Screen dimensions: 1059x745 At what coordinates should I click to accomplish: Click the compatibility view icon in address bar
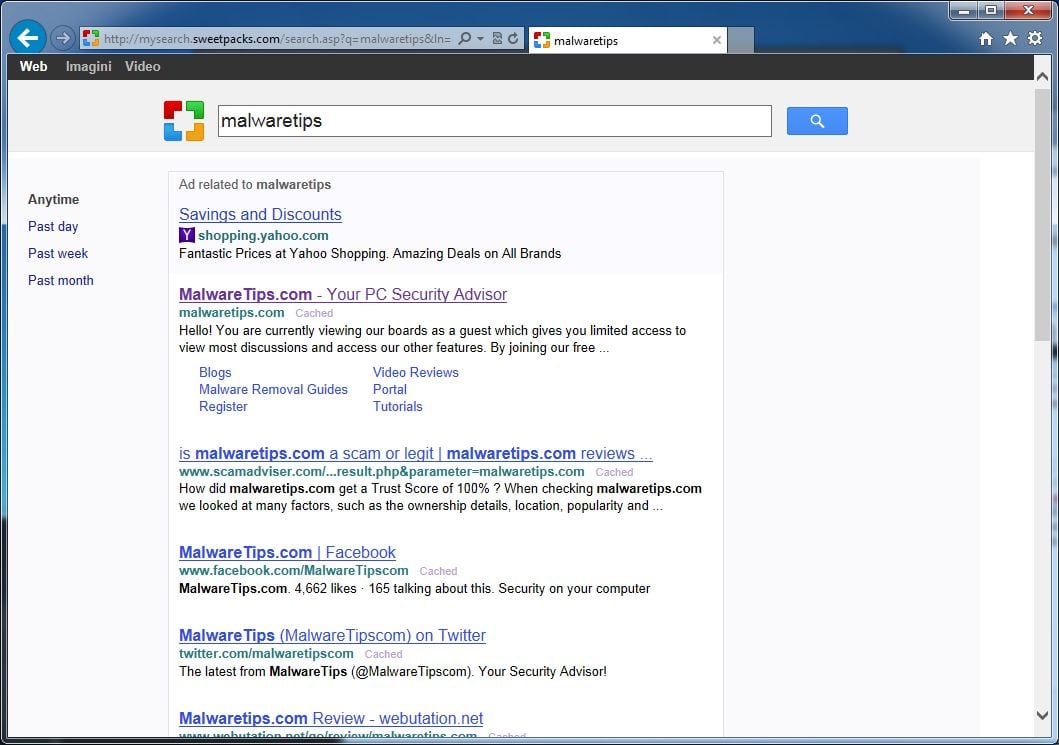coord(497,38)
